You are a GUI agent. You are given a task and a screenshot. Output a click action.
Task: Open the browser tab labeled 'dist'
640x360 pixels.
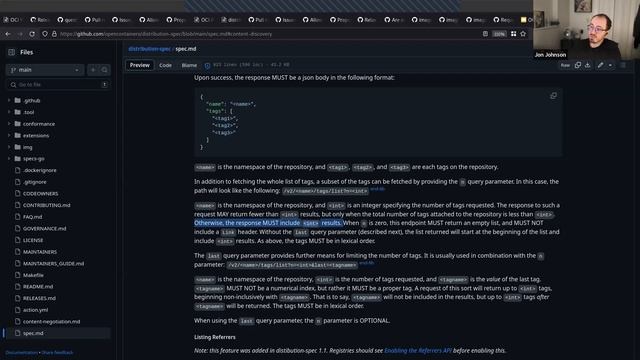pos(231,20)
